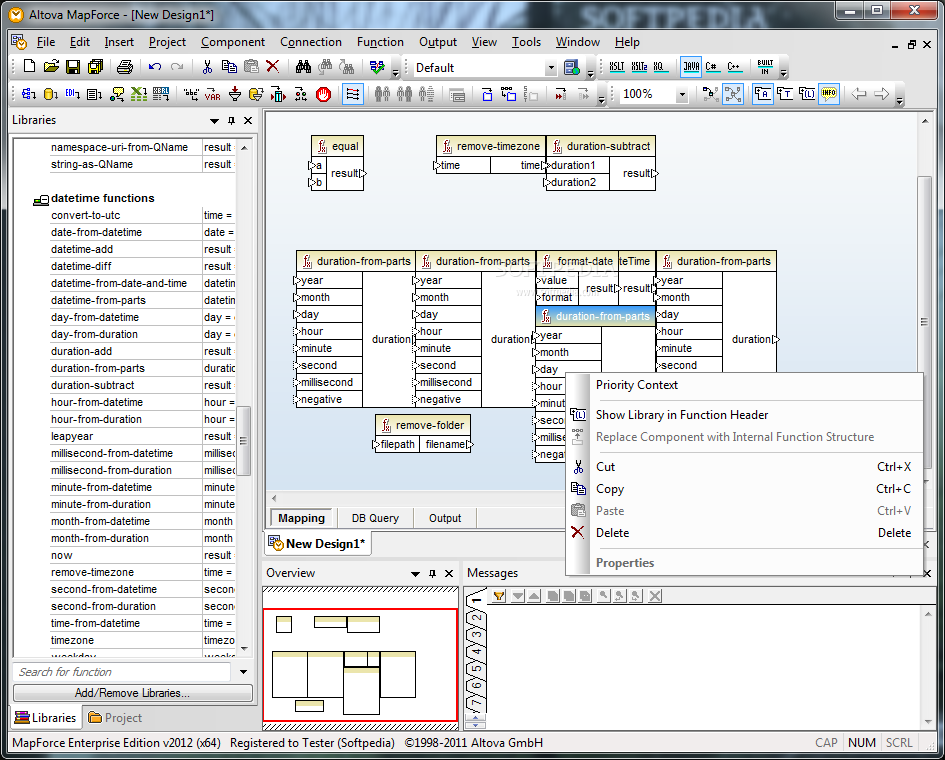945x760 pixels.
Task: Expand main toolbar overflow options arrow
Action: [x=395, y=73]
